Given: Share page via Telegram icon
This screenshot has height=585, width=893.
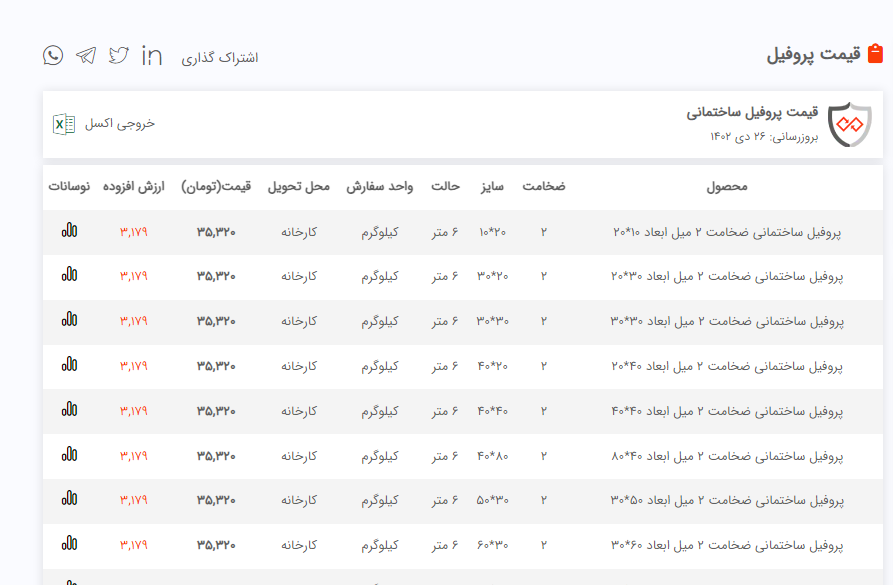Looking at the screenshot, I should click(86, 55).
